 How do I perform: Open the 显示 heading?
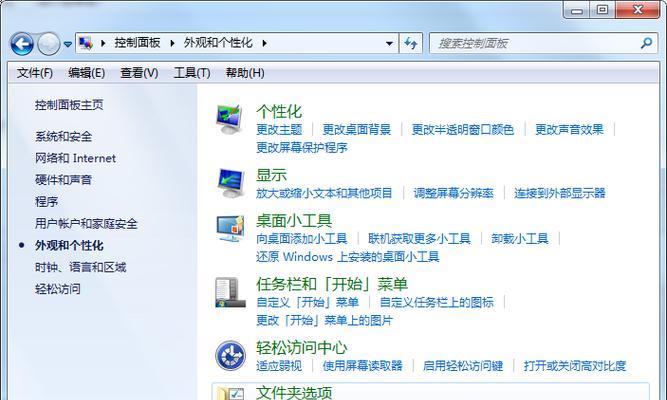pyautogui.click(x=271, y=175)
